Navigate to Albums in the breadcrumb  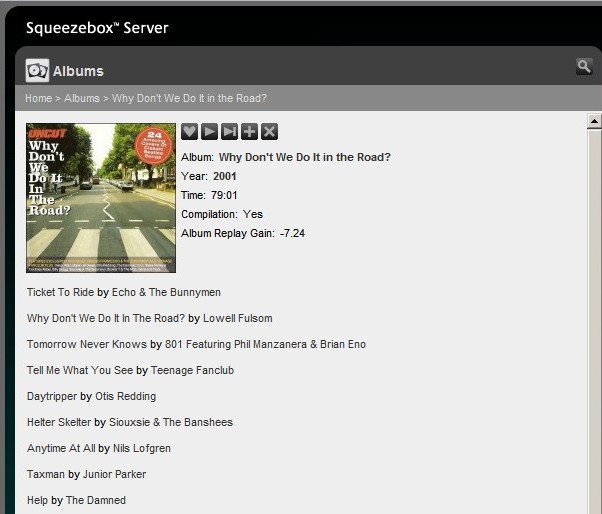click(x=82, y=99)
